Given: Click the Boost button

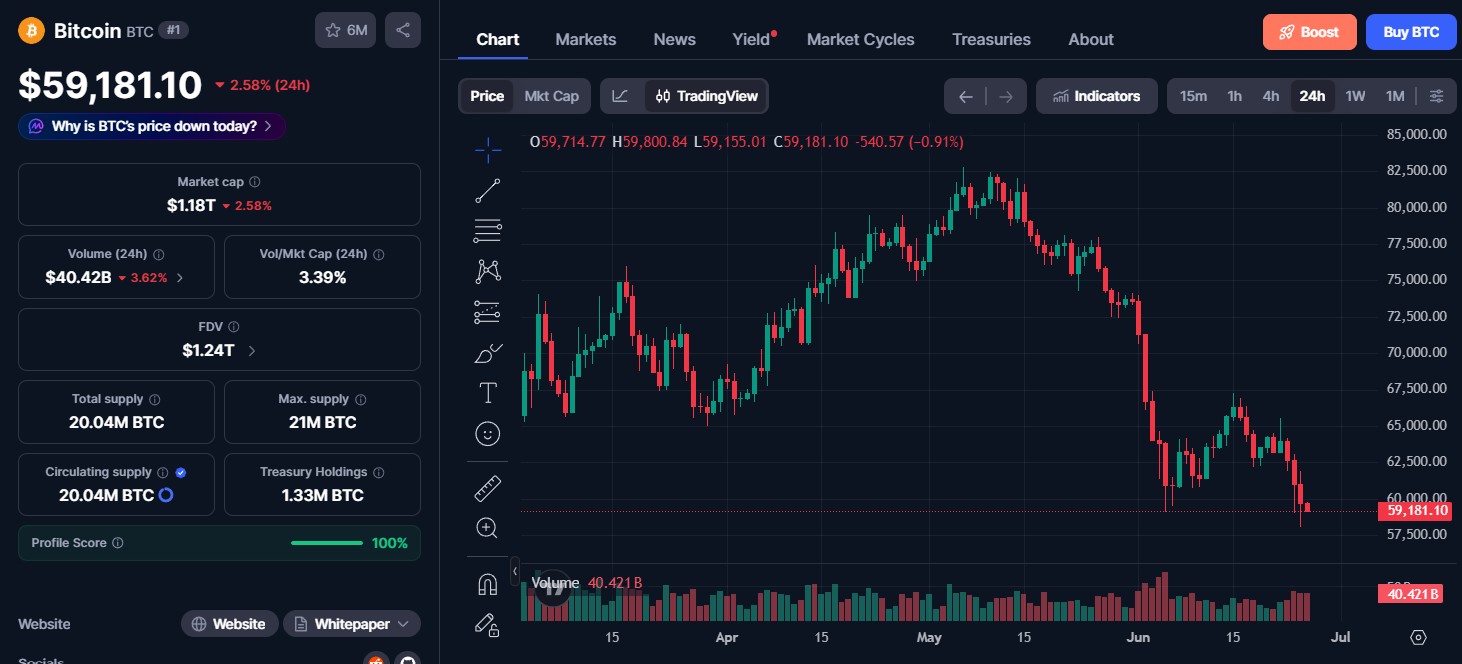Looking at the screenshot, I should (x=1310, y=32).
